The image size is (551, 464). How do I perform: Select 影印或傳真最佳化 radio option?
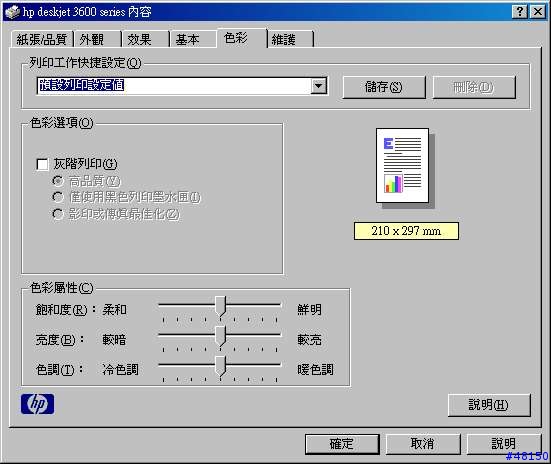[58, 214]
